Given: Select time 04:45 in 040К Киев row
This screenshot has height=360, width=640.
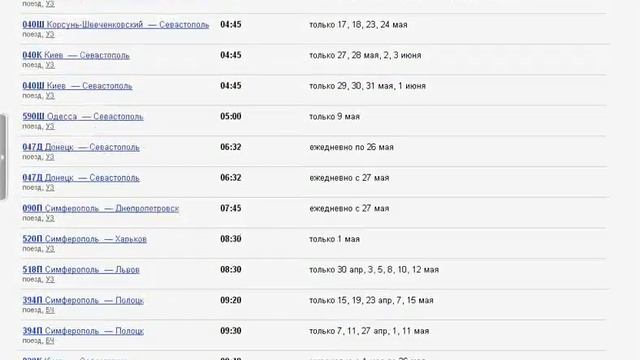Looking at the screenshot, I should tap(231, 55).
